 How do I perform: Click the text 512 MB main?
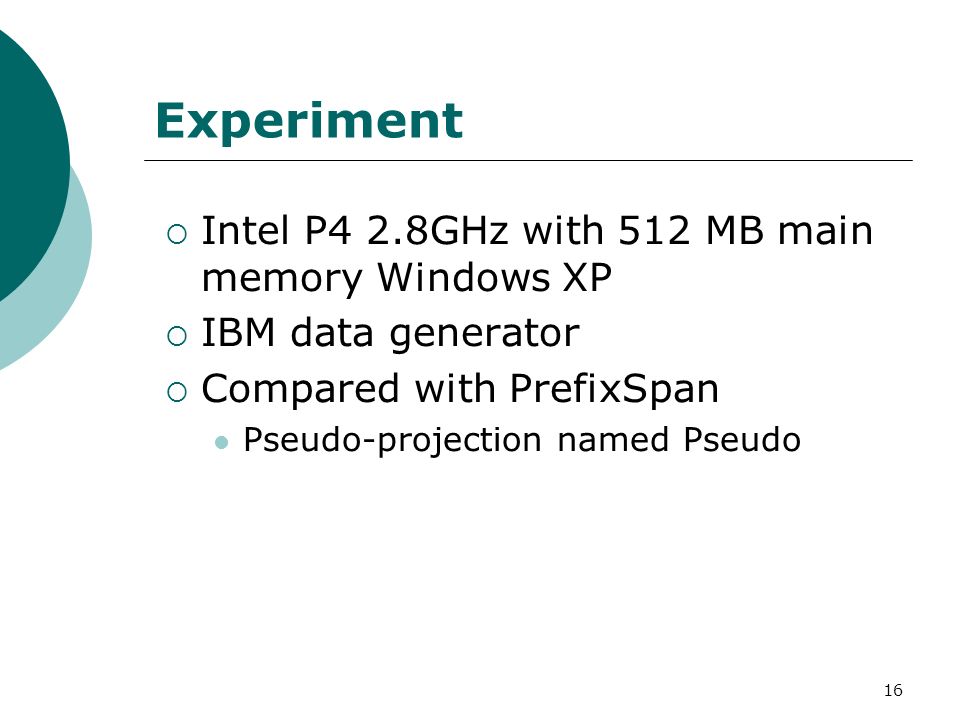click(745, 231)
